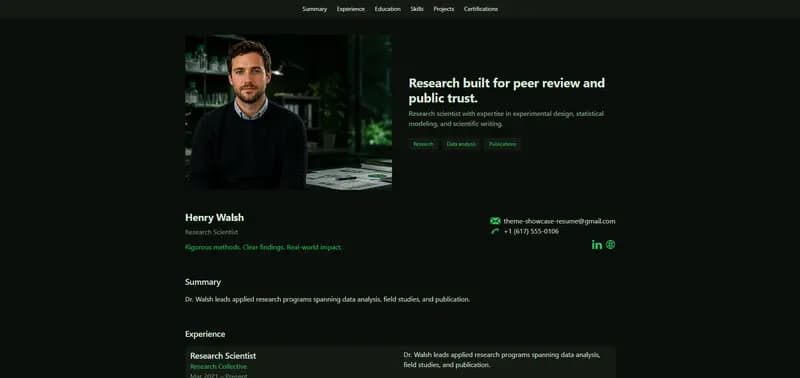Click the Research Collective company name
Viewport: 800px width, 378px height.
pyautogui.click(x=218, y=366)
